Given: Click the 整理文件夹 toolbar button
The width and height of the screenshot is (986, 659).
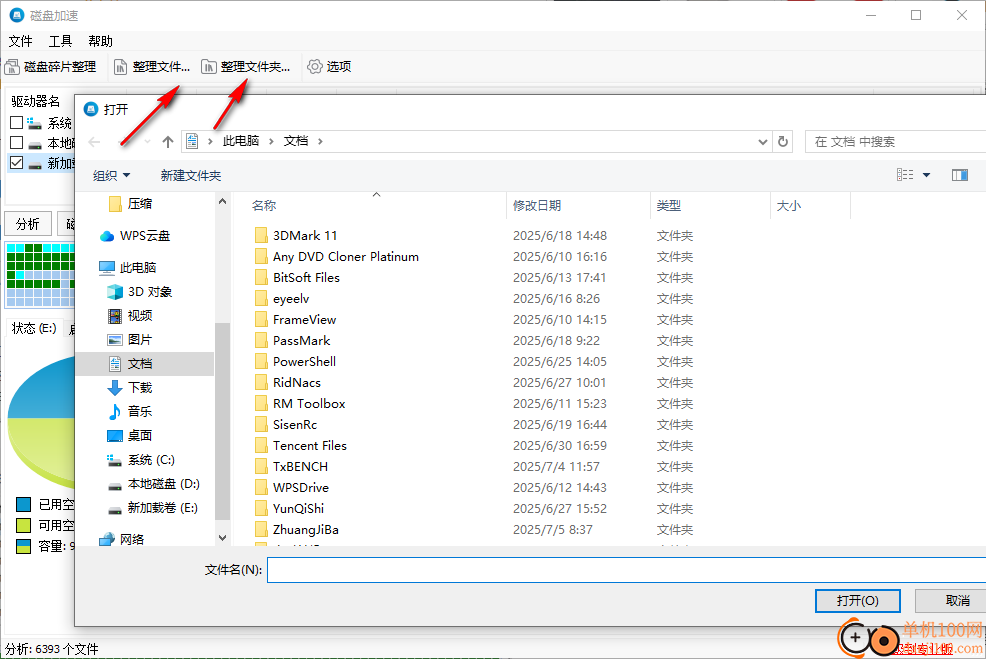Looking at the screenshot, I should (246, 67).
